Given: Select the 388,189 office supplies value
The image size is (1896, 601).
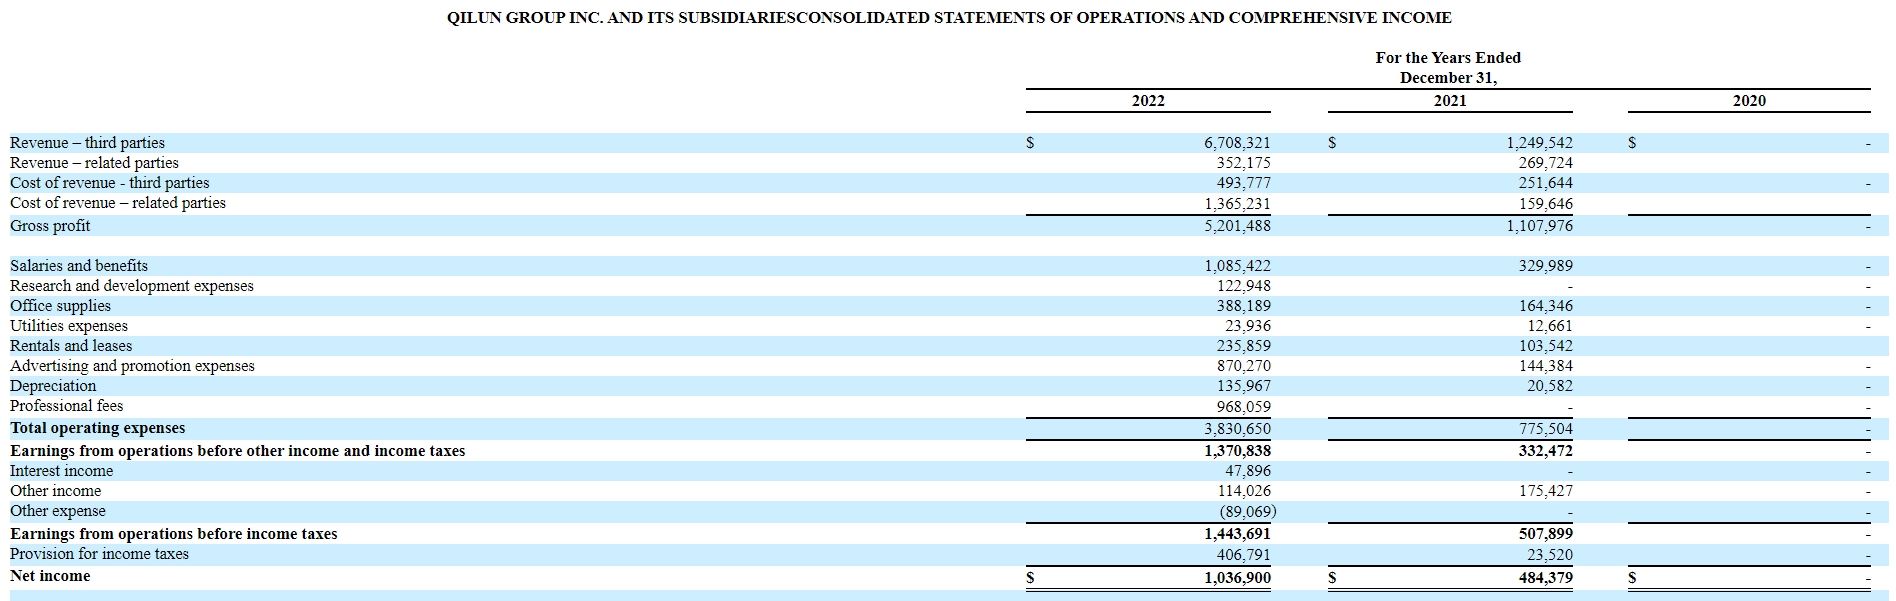Looking at the screenshot, I should click(x=1243, y=306).
